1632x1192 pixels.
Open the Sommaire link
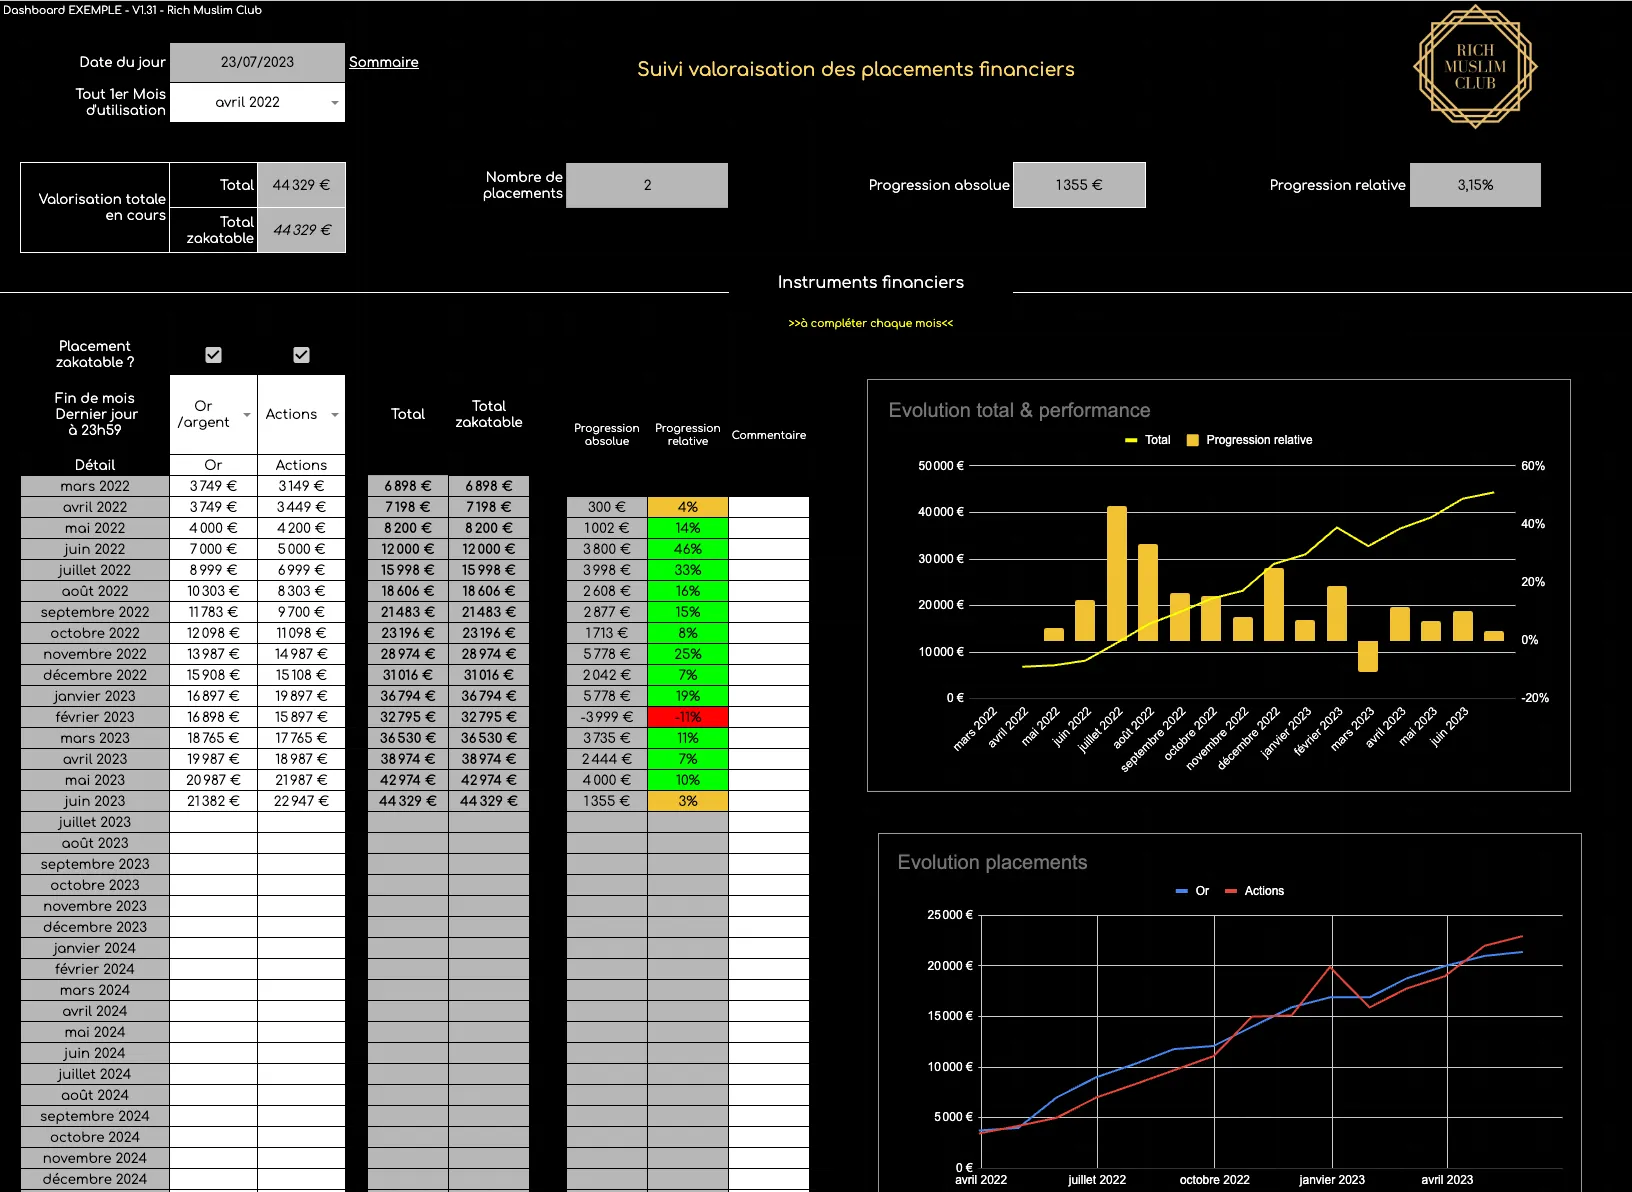[x=383, y=62]
